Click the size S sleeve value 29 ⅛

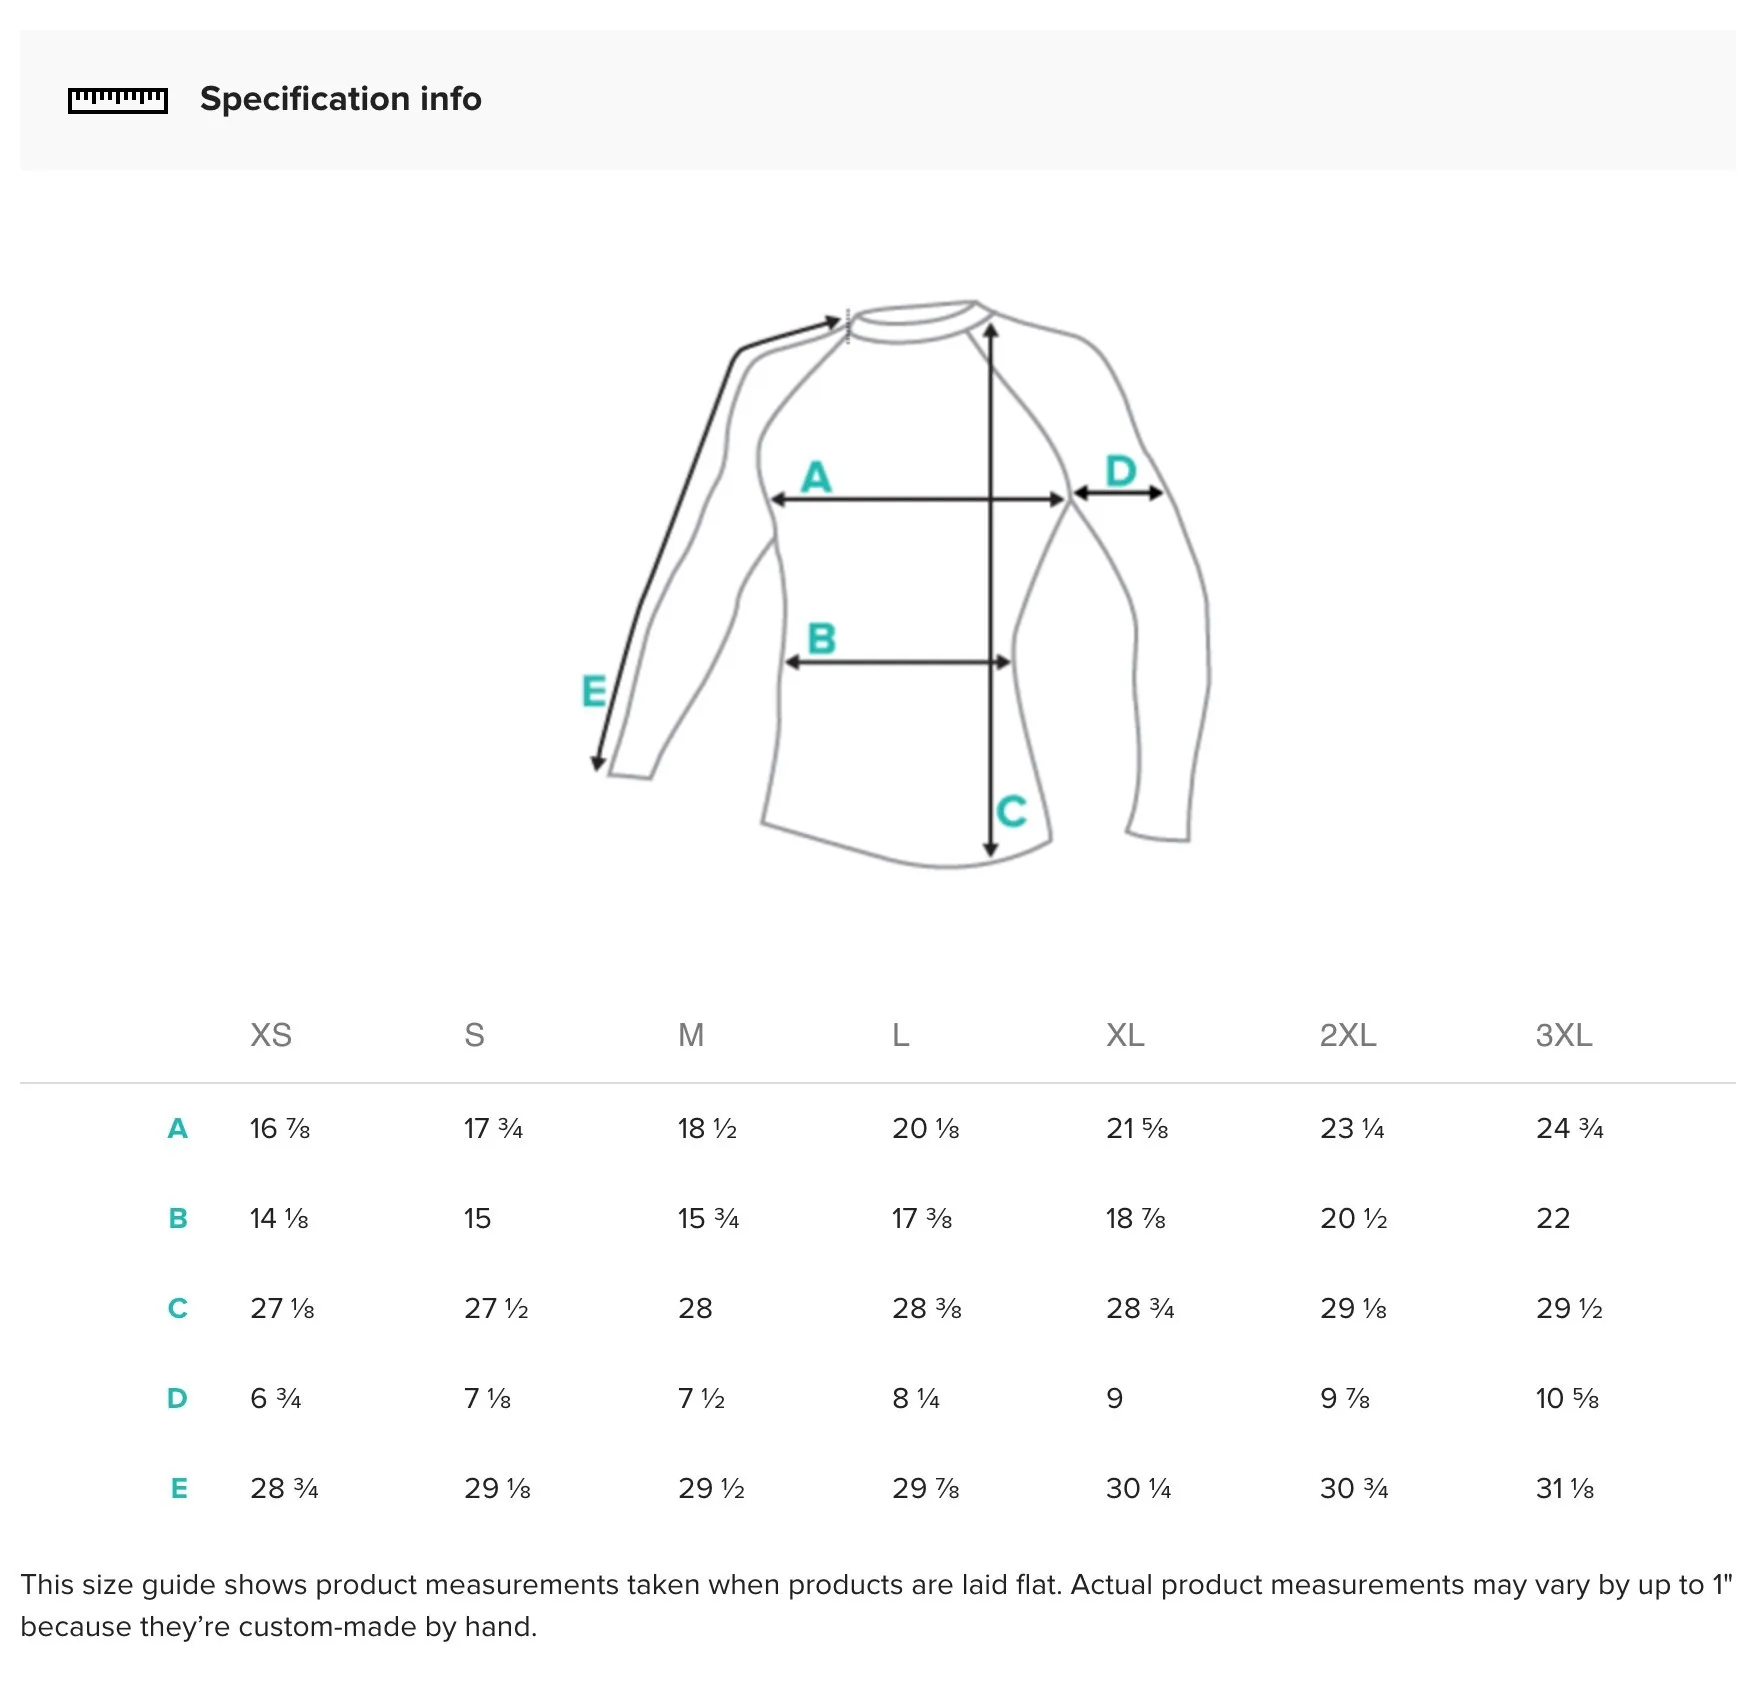[497, 1489]
